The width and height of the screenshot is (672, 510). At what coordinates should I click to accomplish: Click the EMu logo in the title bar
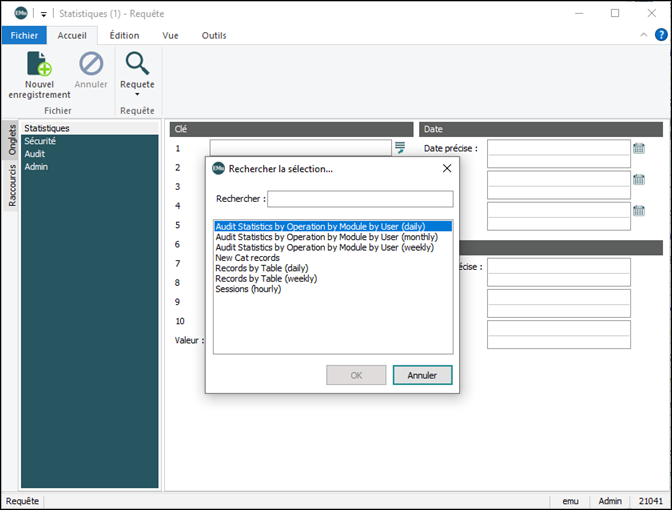[20, 13]
